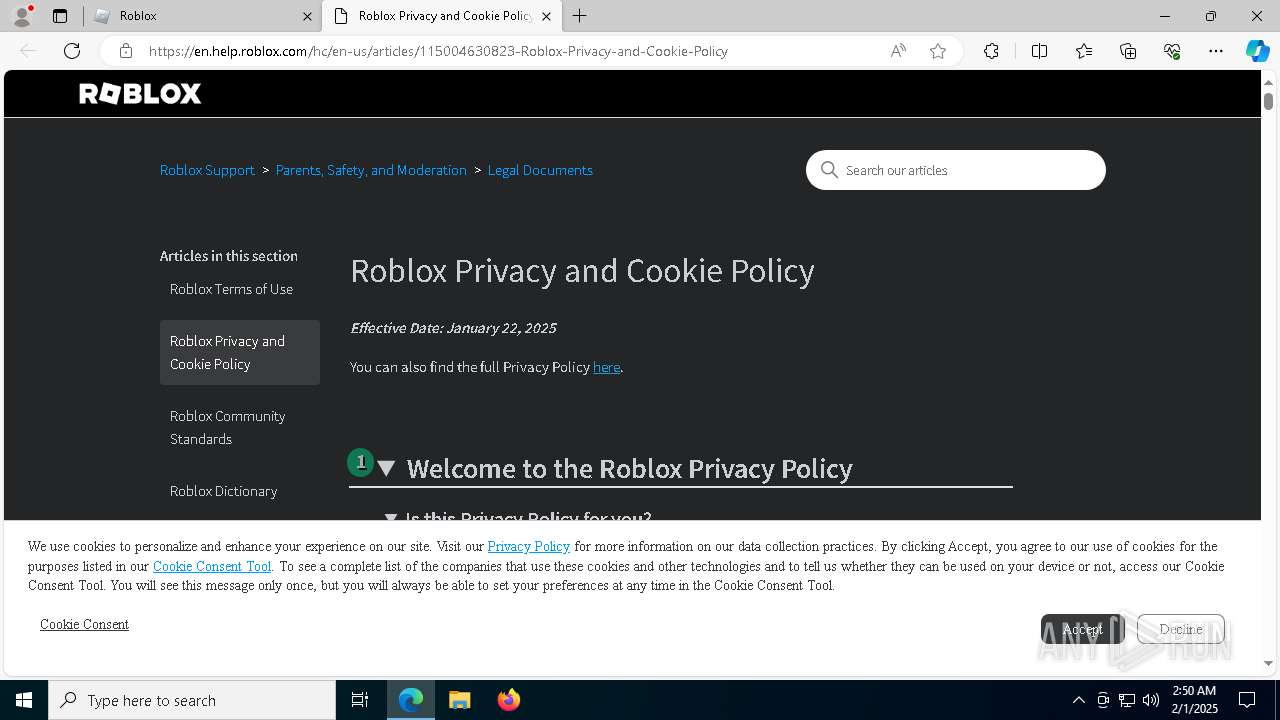Open Roblox Terms of Use article
The height and width of the screenshot is (720, 1280).
(x=231, y=289)
